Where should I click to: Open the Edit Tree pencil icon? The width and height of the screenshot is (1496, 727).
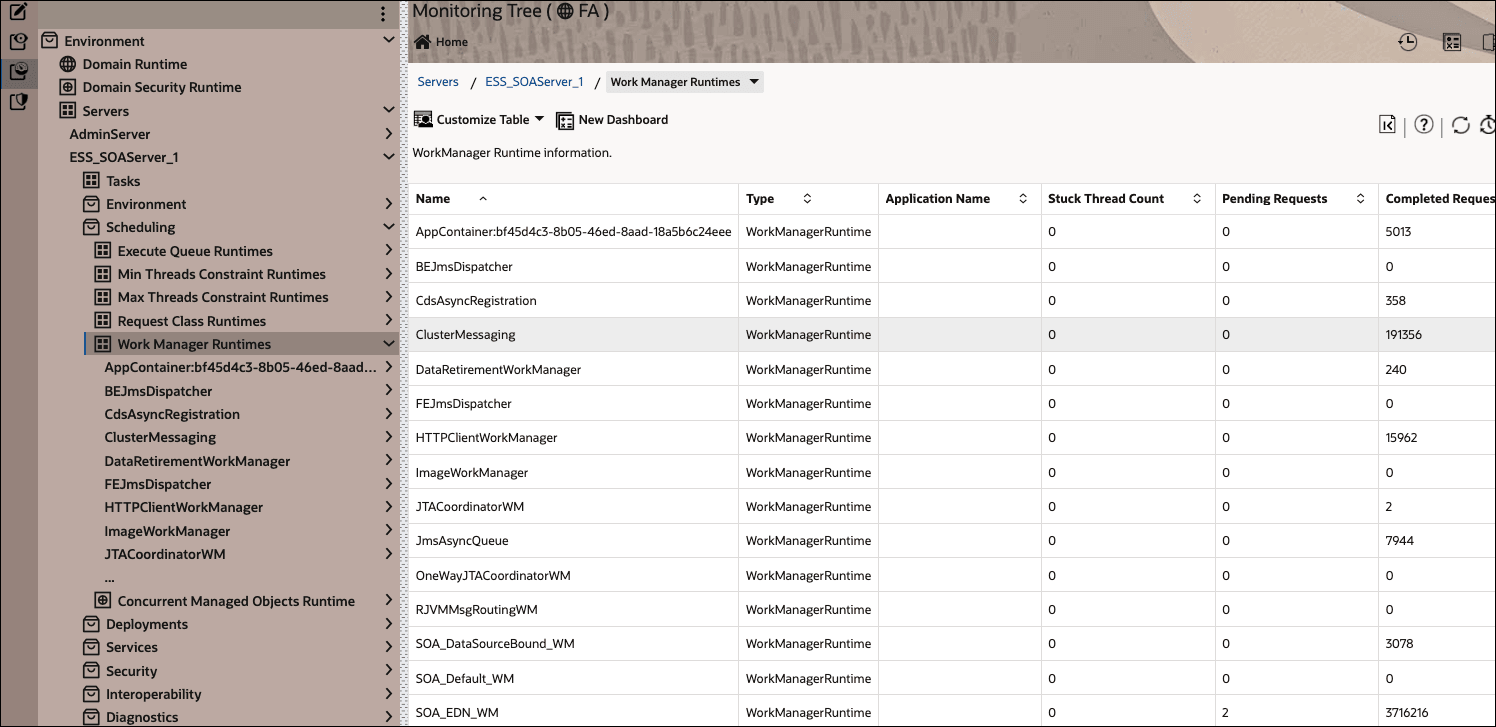(18, 12)
